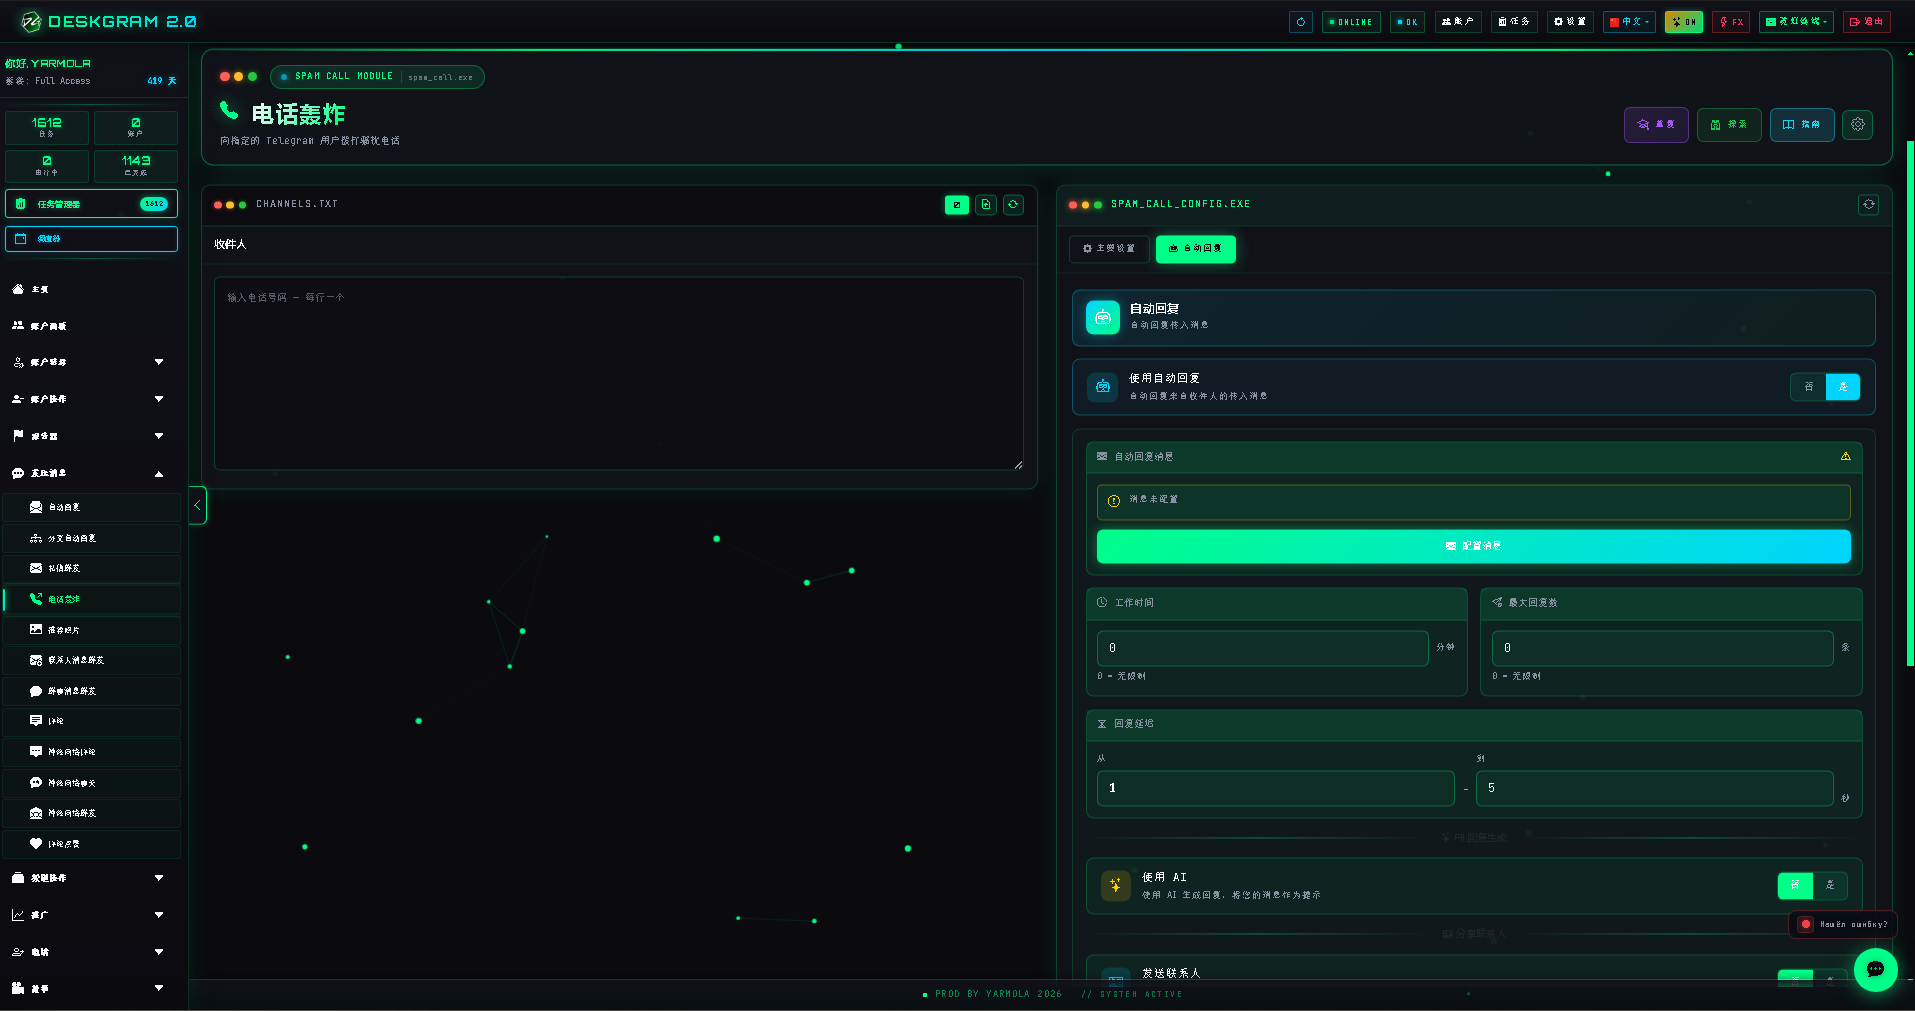Click the 指南 guide button
The height and width of the screenshot is (1011, 1915).
[1802, 125]
